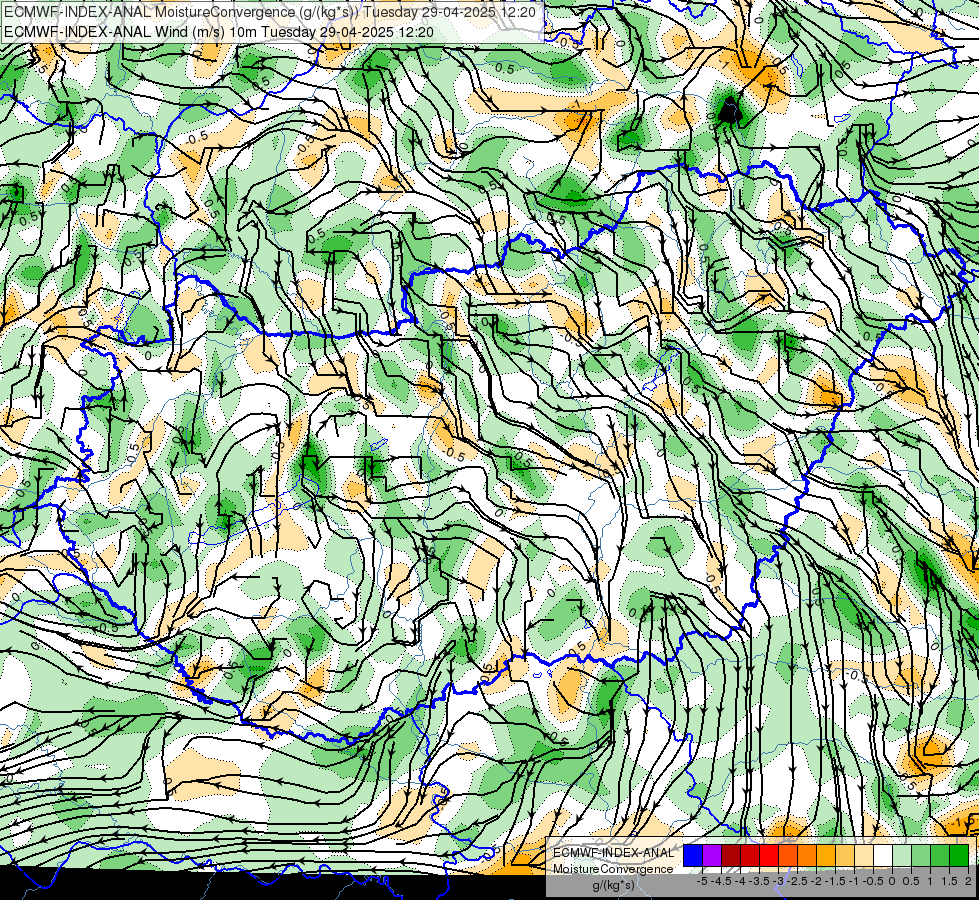Choose the red swatch between -4 and -3.5

750,855
